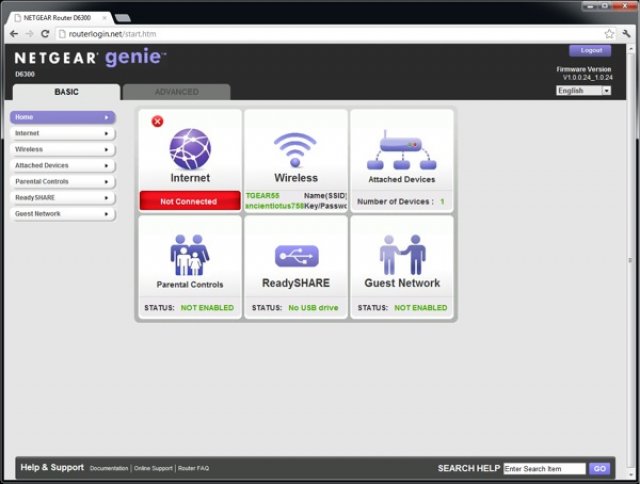Select the NETGEAR Router D6300 browser tab
The image size is (640, 484).
60,18
